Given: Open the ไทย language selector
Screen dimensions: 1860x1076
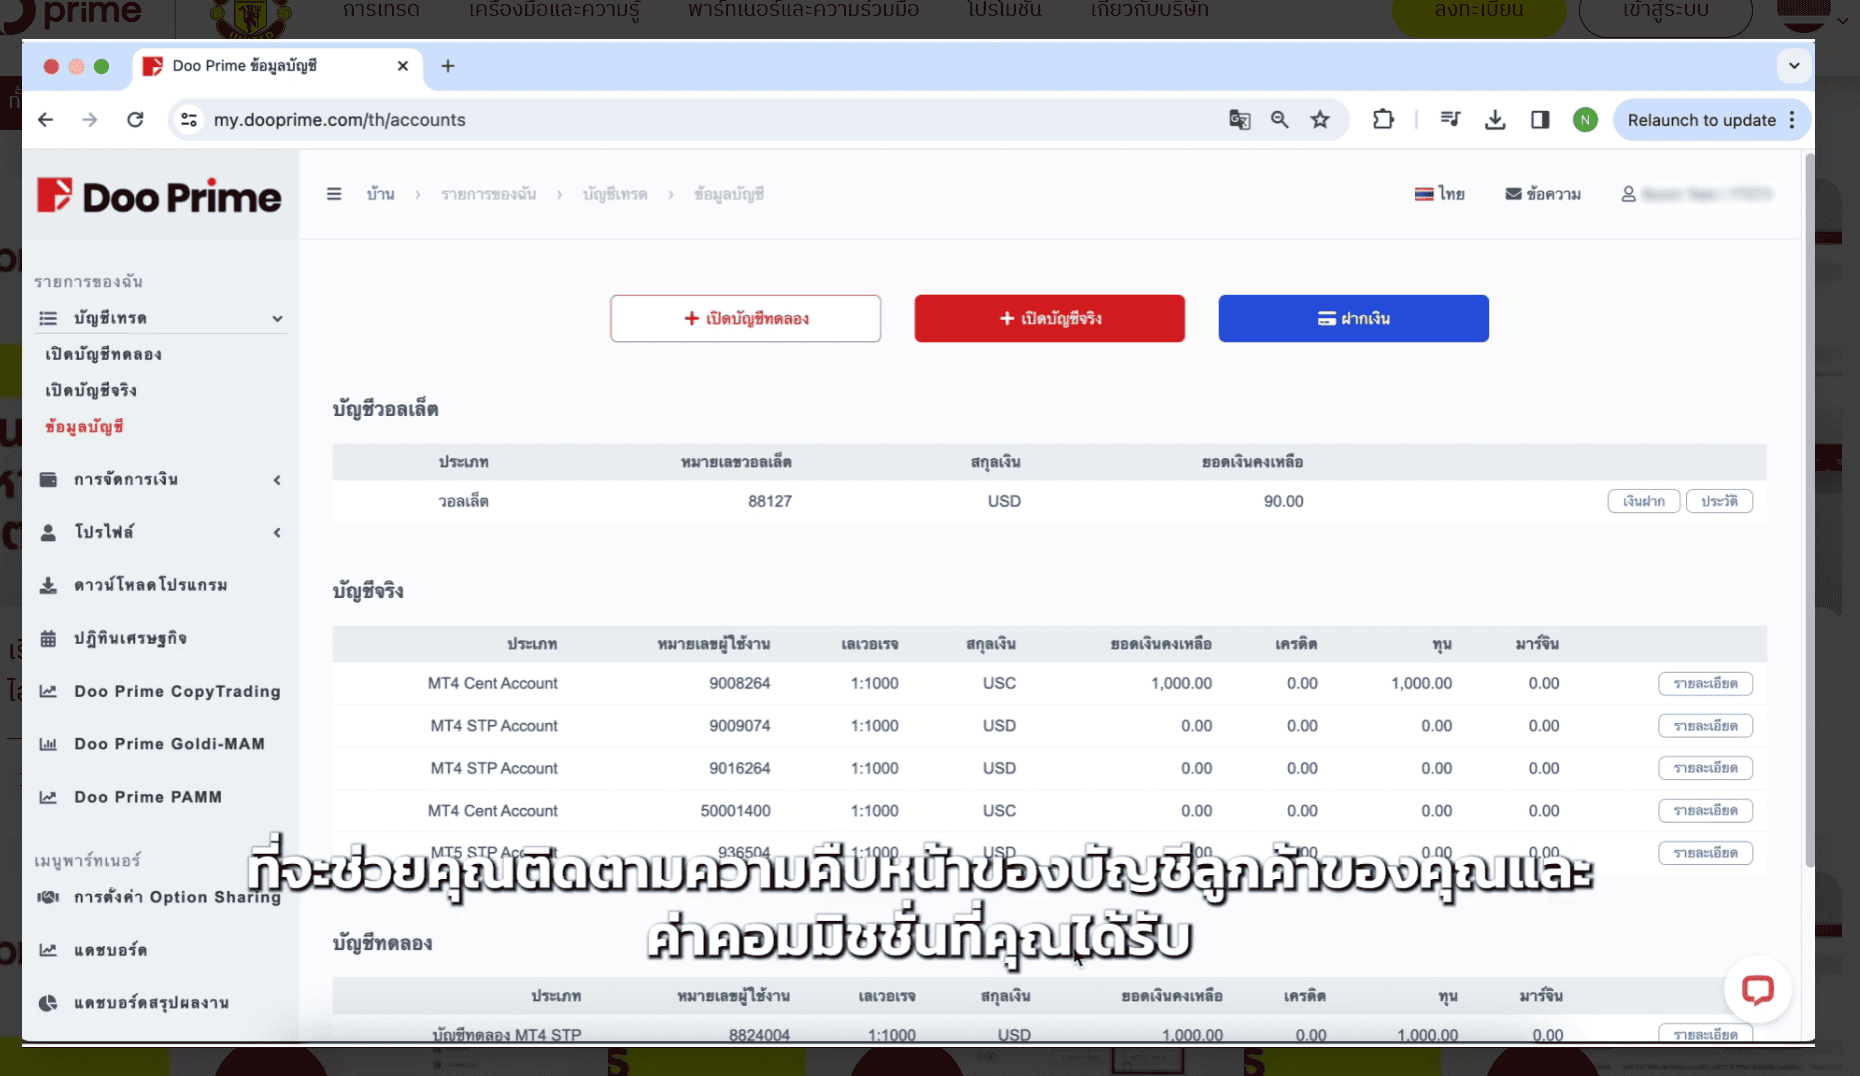Looking at the screenshot, I should point(1440,194).
